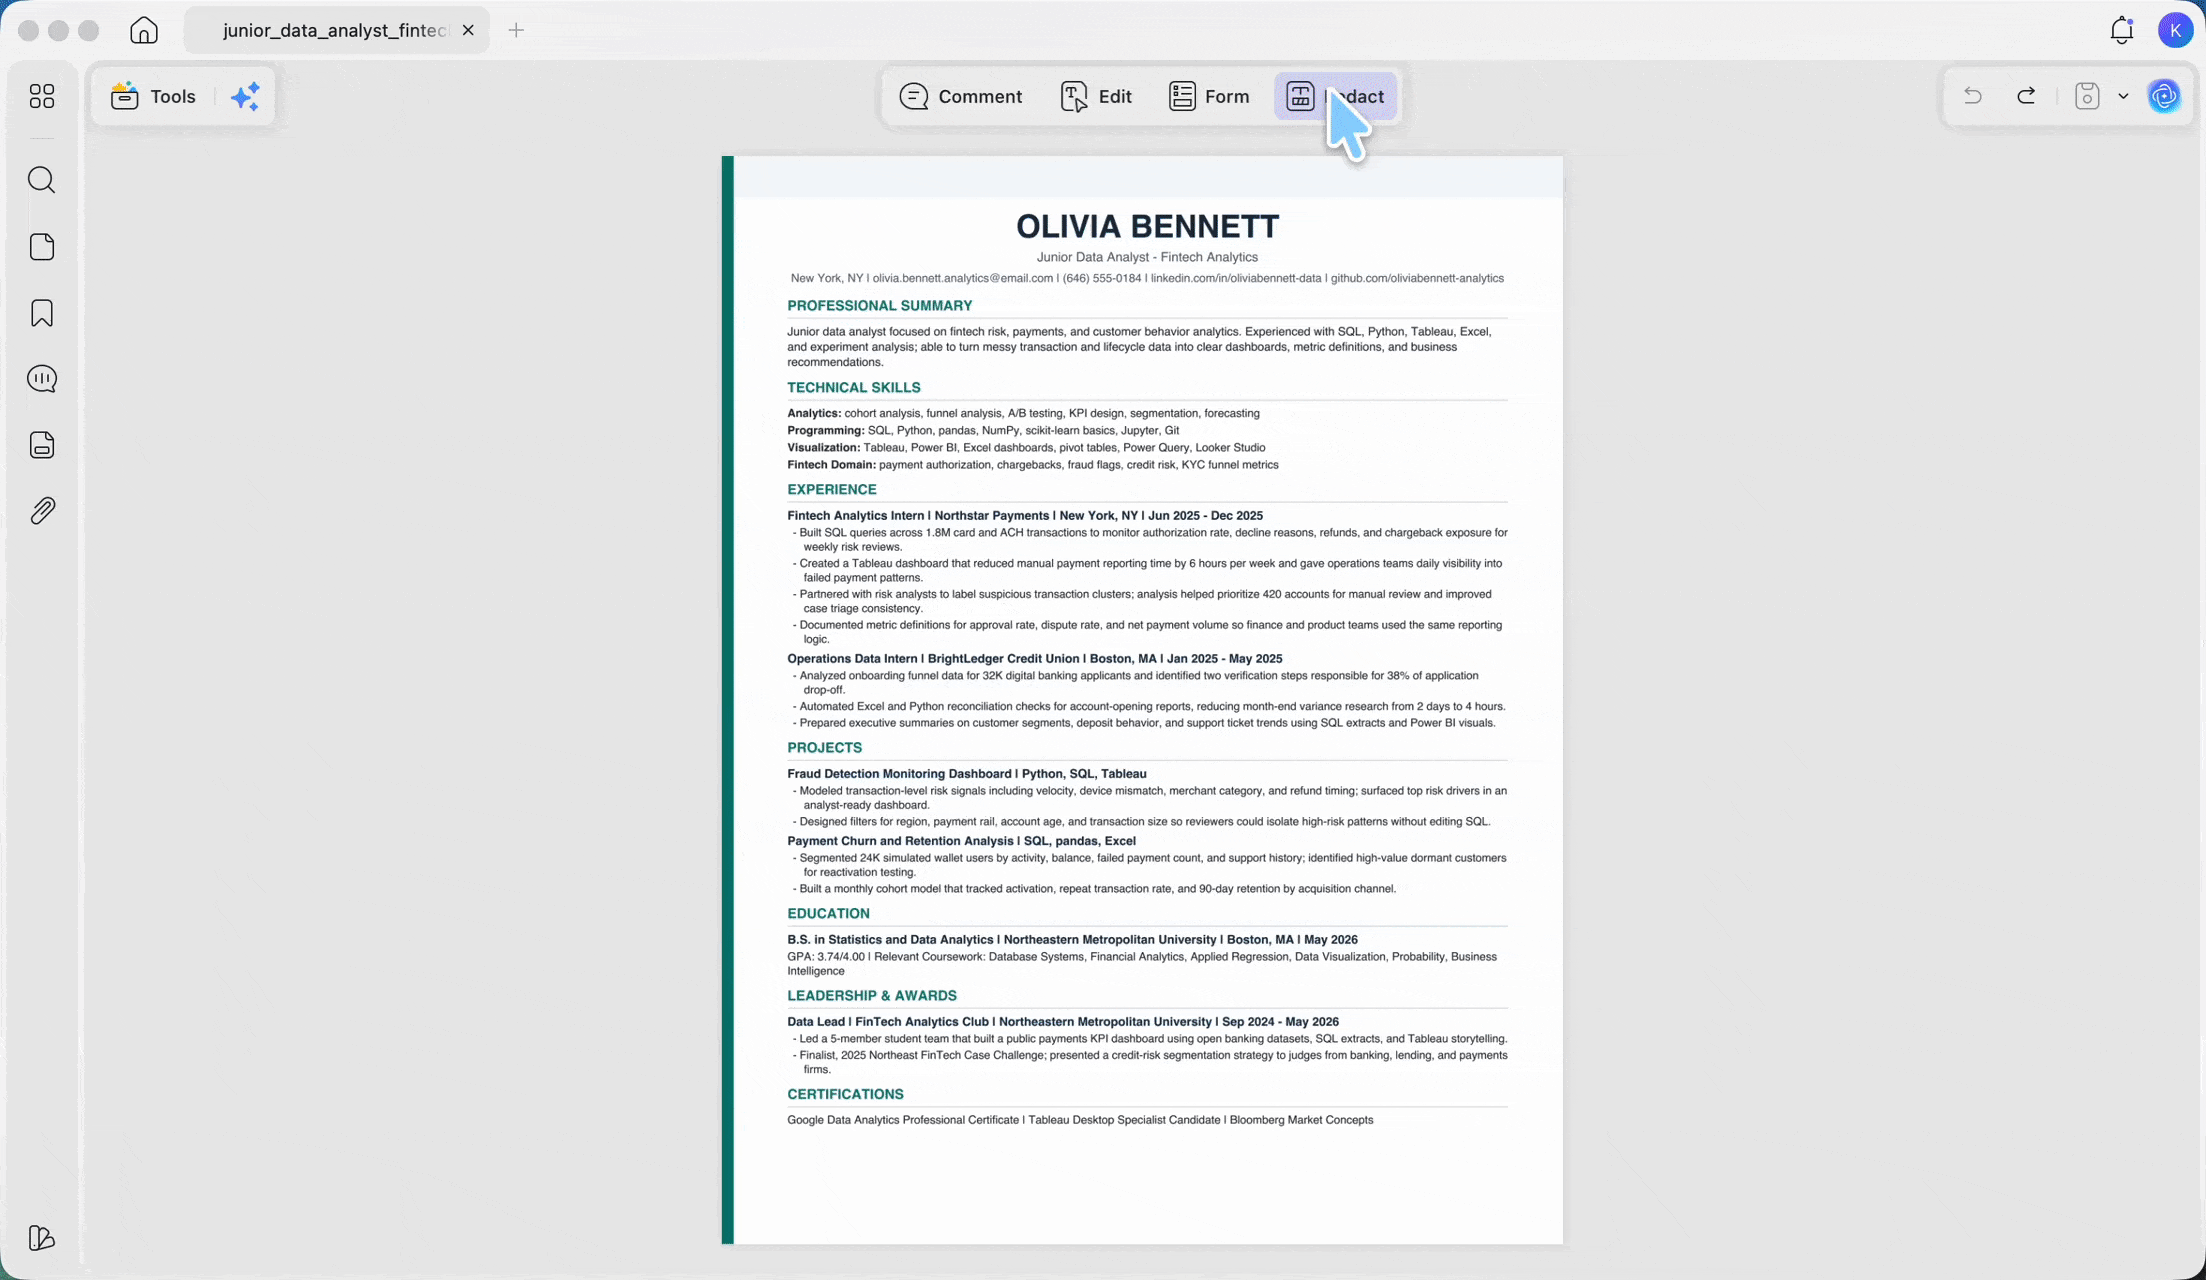Click the undo arrow

pyautogui.click(x=1973, y=96)
